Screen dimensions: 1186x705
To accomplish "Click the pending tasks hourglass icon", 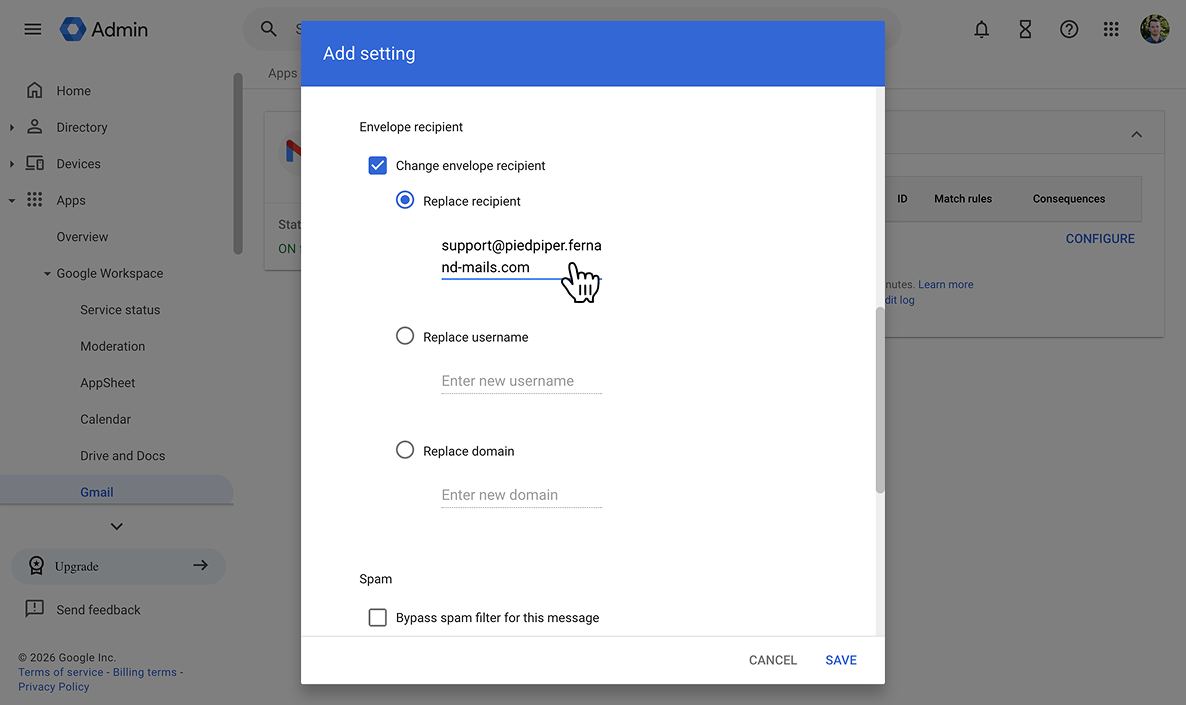I will (1025, 29).
